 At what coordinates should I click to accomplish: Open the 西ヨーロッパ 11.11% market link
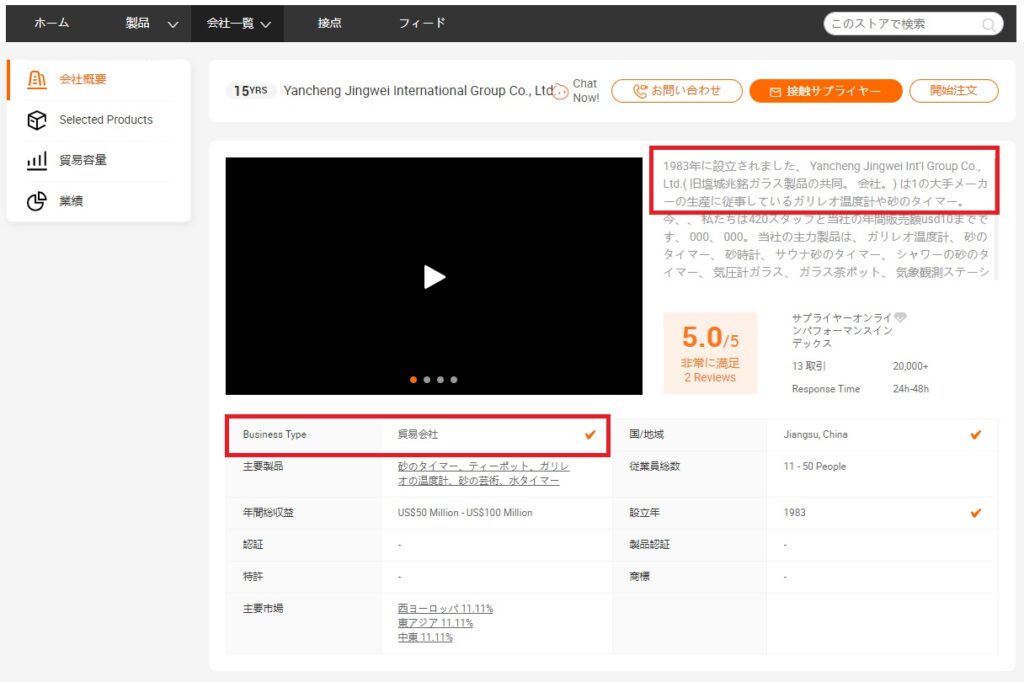(x=445, y=608)
